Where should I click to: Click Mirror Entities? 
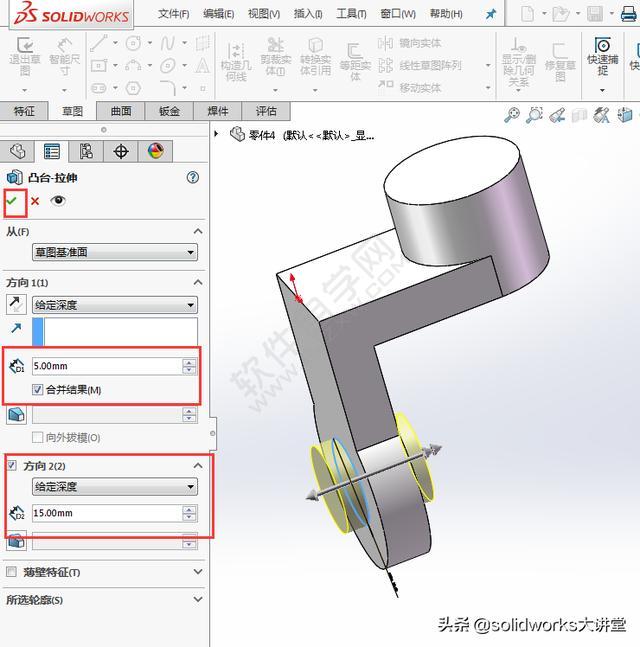point(409,43)
